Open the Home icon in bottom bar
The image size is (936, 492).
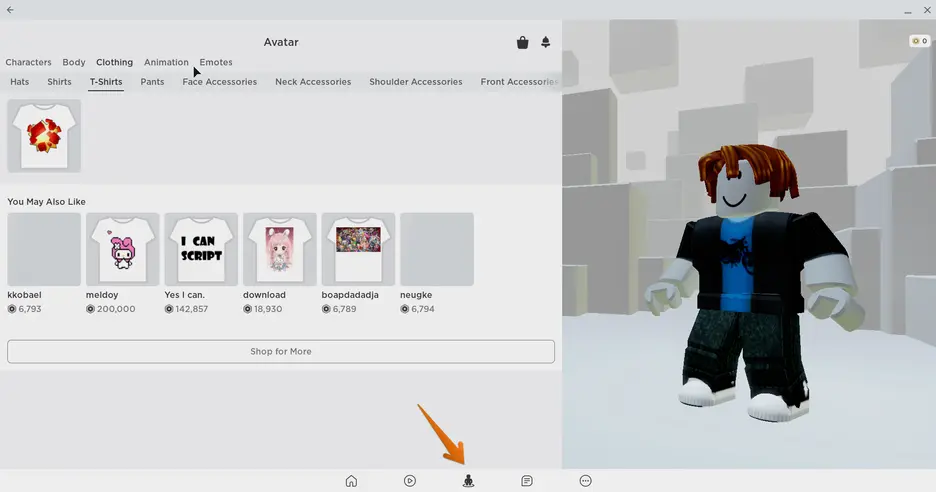(351, 481)
